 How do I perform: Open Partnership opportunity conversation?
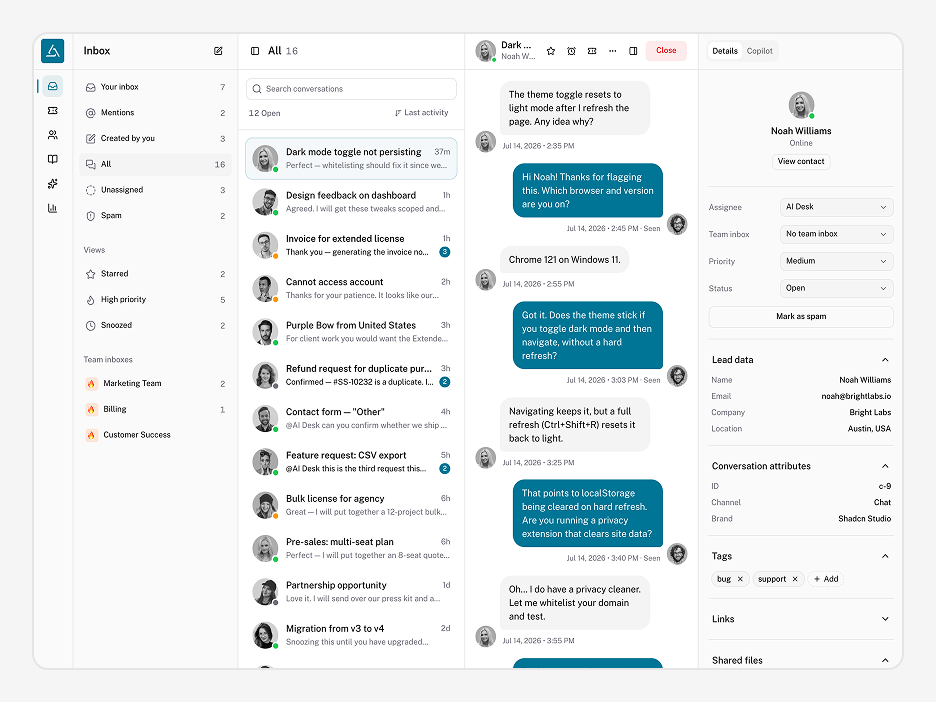(351, 592)
